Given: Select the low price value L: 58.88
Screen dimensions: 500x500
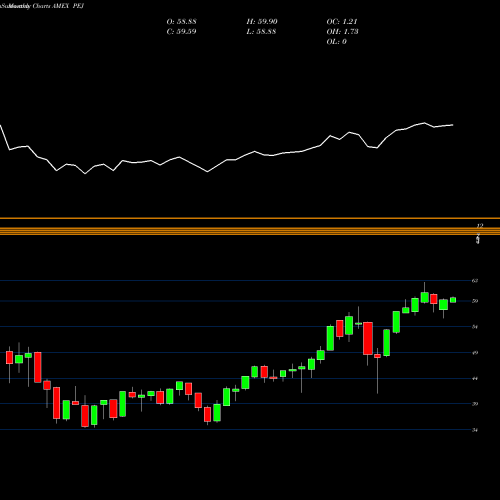Looking at the screenshot, I should coord(261,32).
